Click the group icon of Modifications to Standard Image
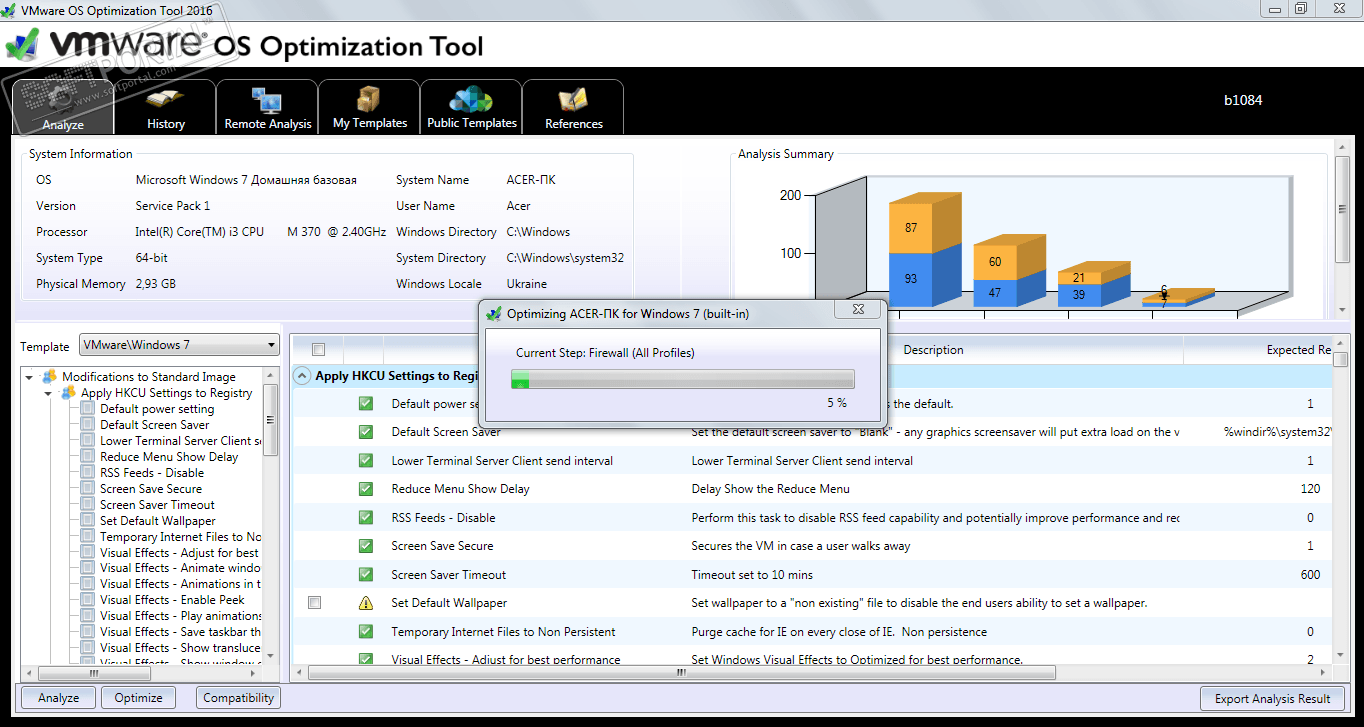 pyautogui.click(x=49, y=377)
